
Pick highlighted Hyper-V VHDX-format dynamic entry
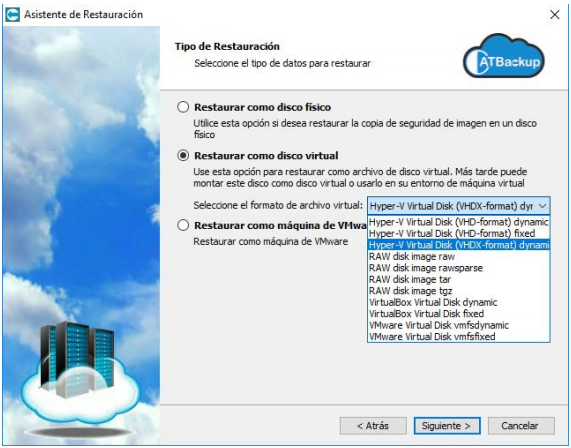pyautogui.click(x=458, y=245)
